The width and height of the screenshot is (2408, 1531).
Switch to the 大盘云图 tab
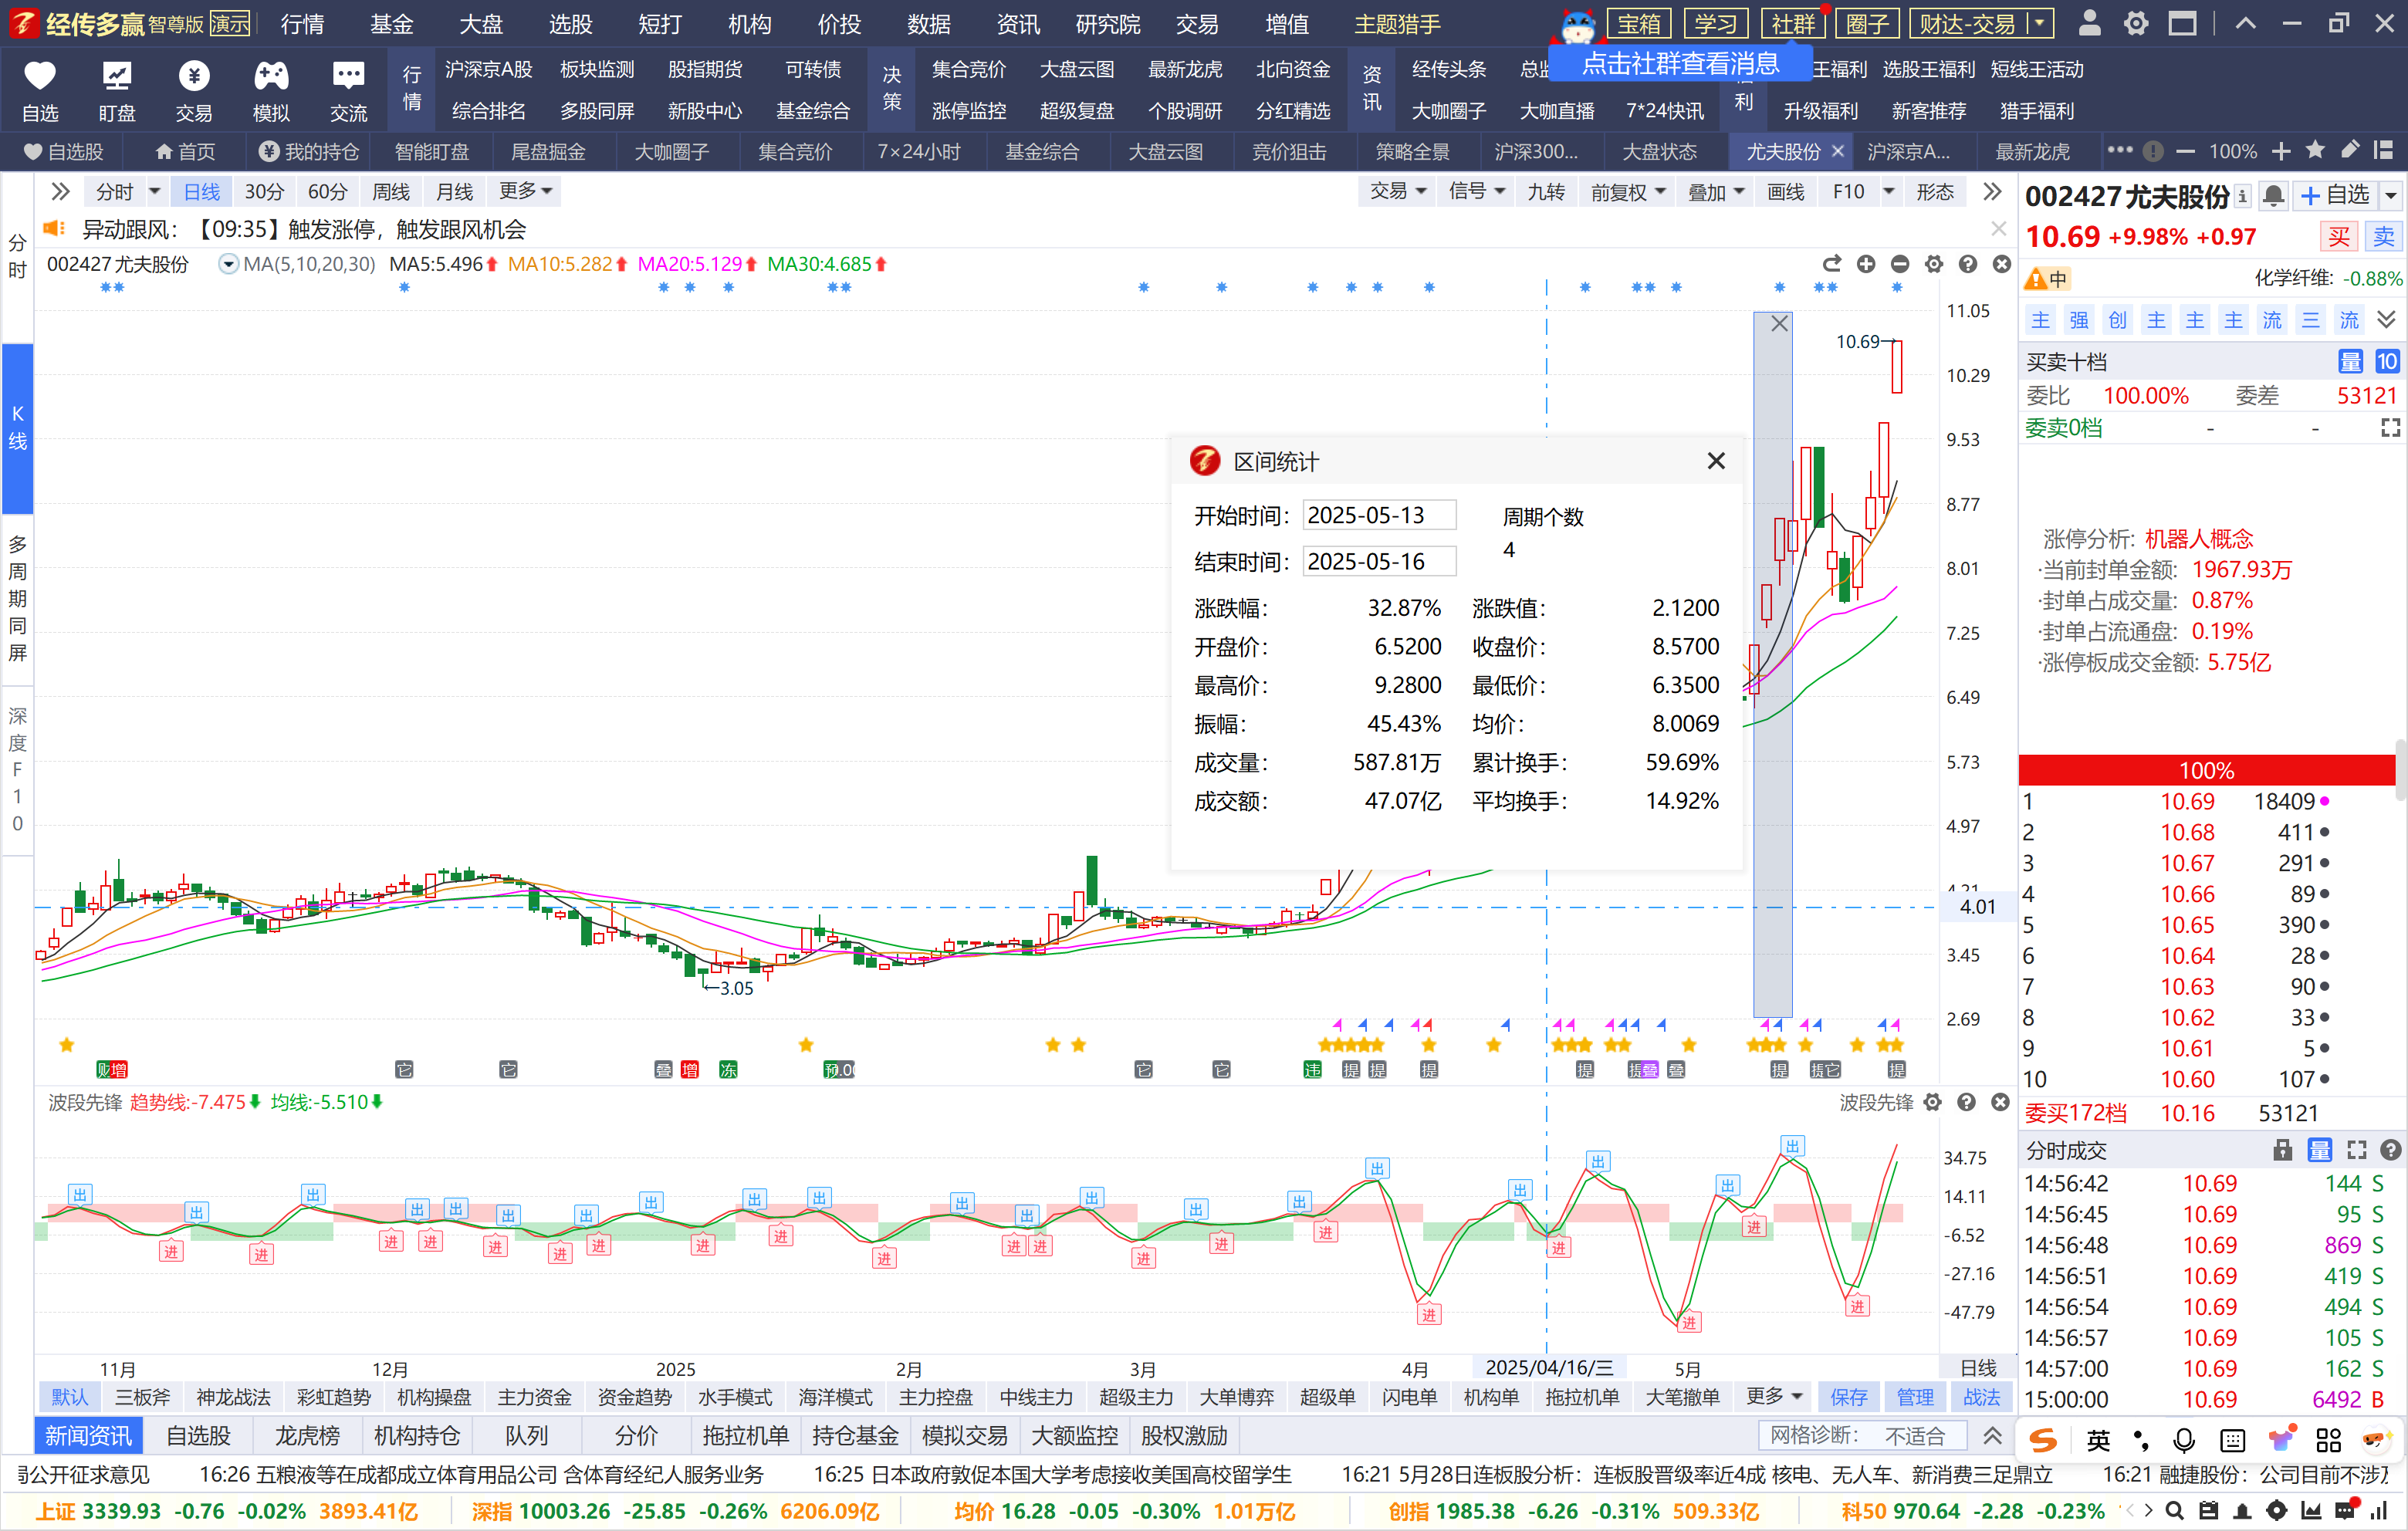[1165, 151]
